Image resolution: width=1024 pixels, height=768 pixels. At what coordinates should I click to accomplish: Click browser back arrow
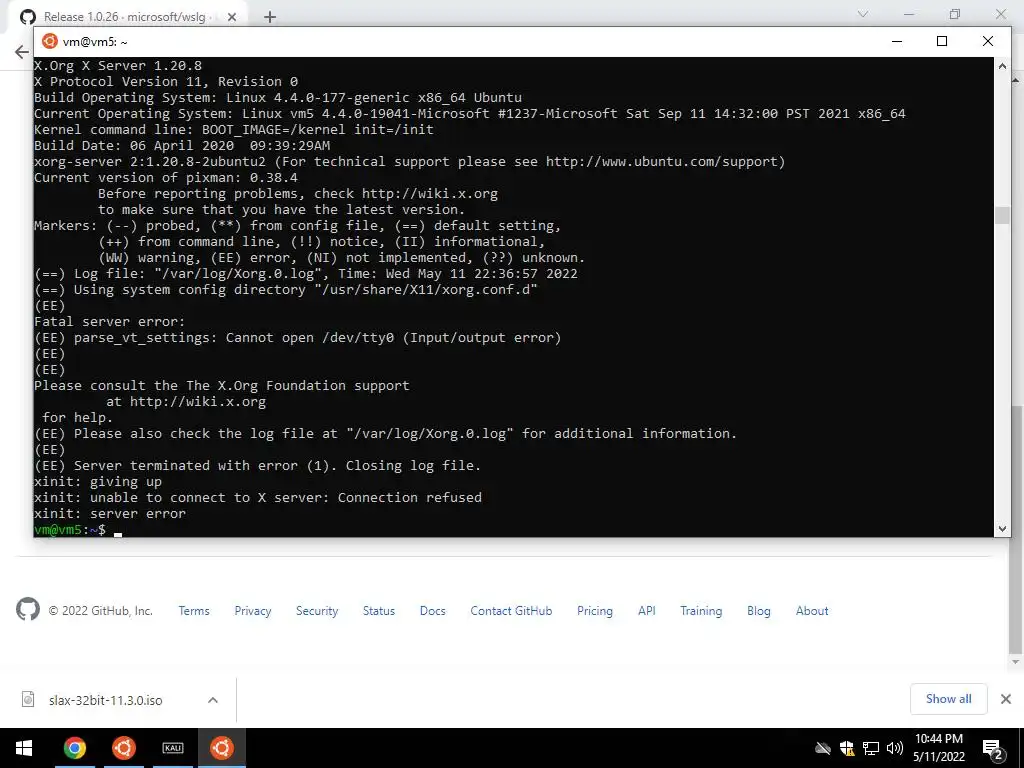coord(22,52)
